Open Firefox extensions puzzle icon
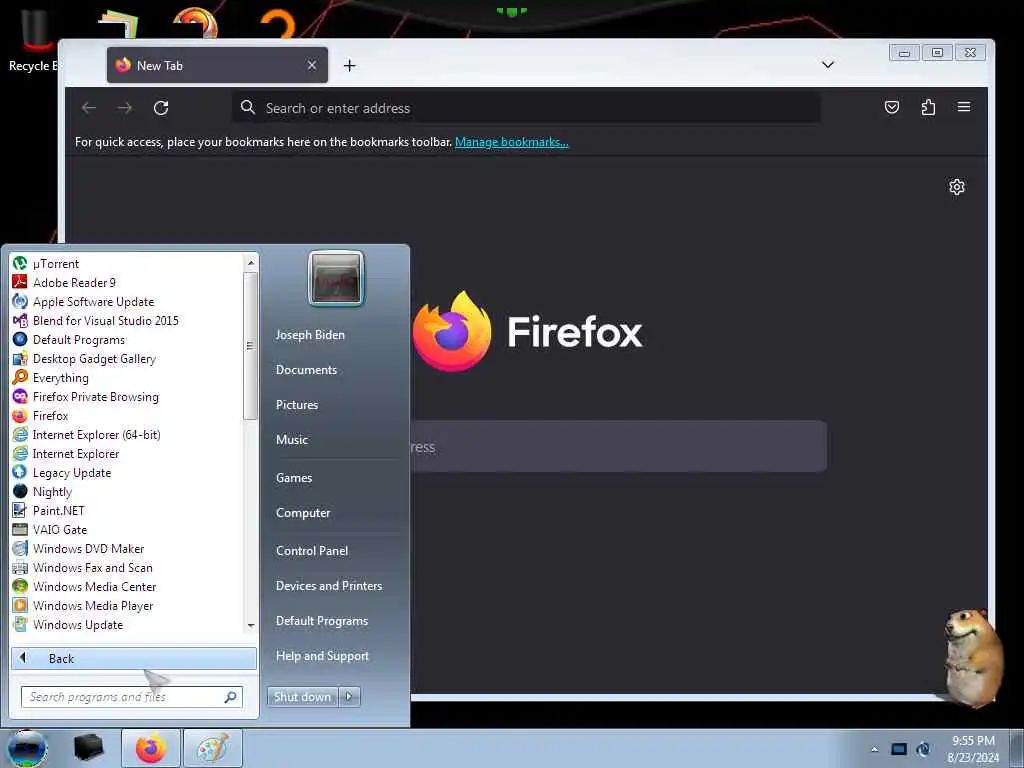The height and width of the screenshot is (768, 1024). point(928,107)
